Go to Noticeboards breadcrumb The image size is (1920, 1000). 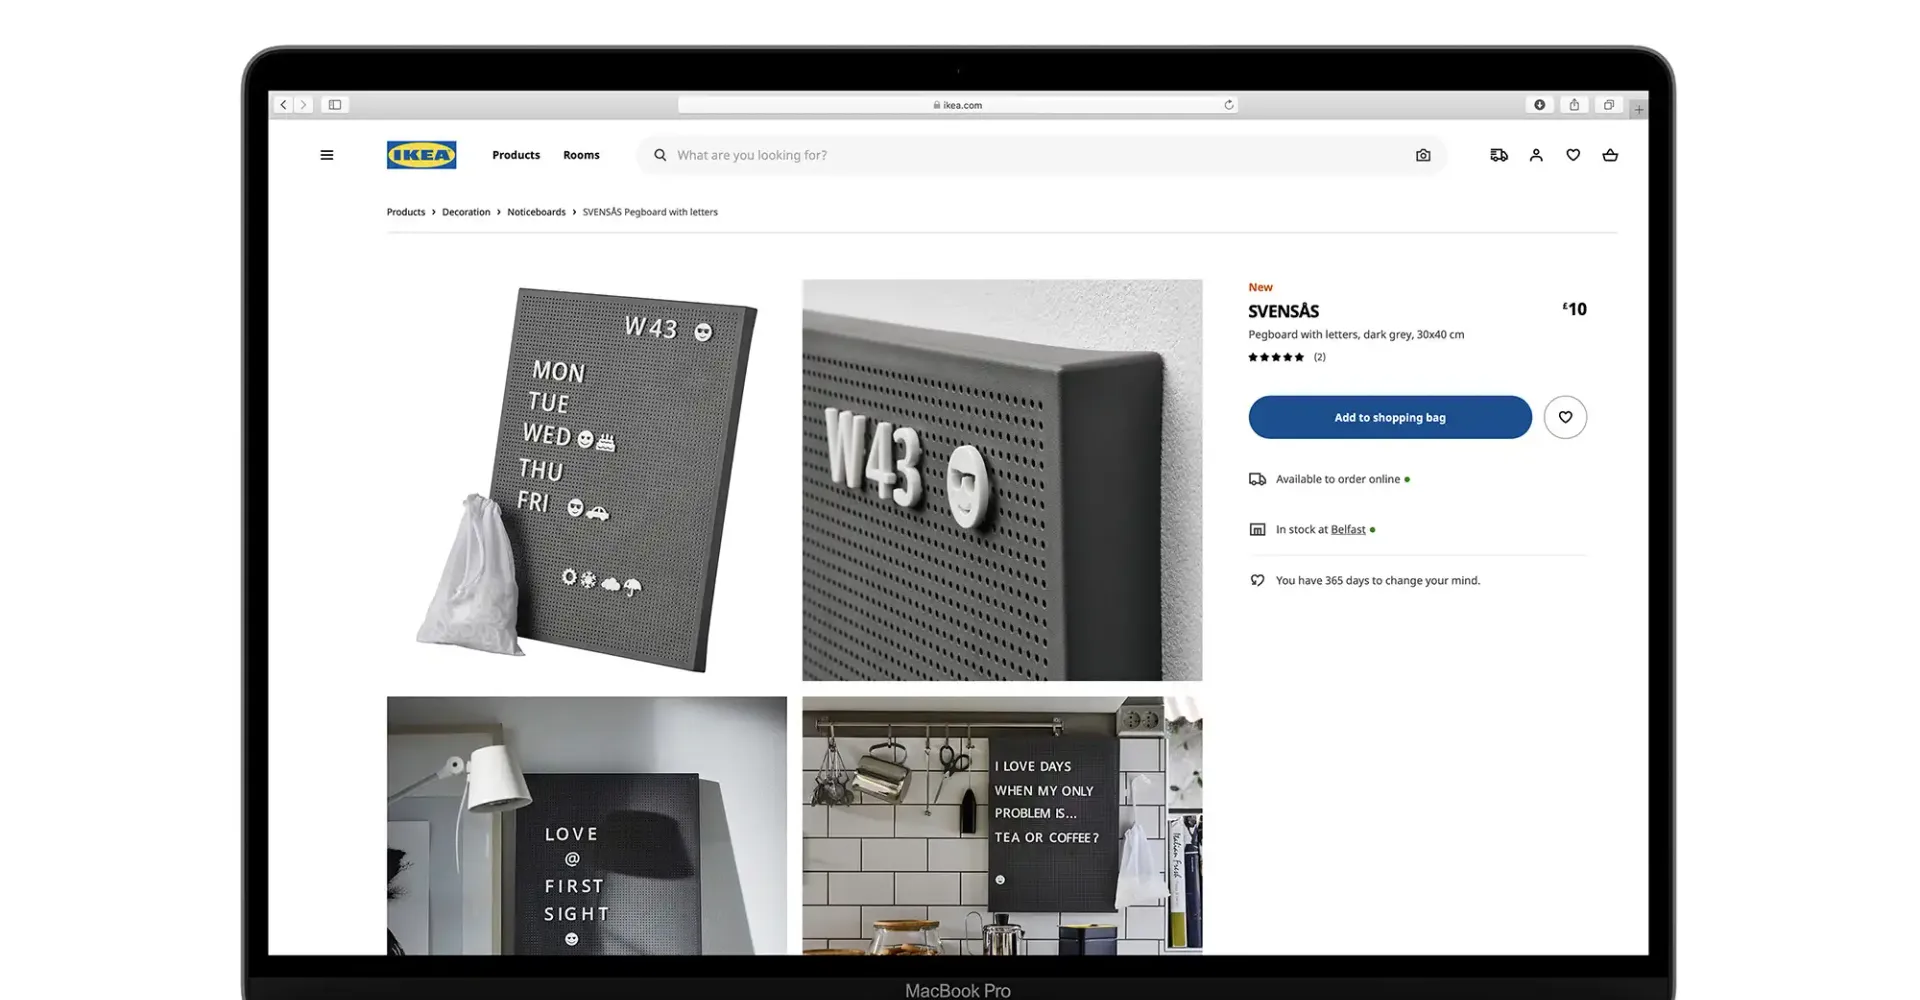point(536,212)
